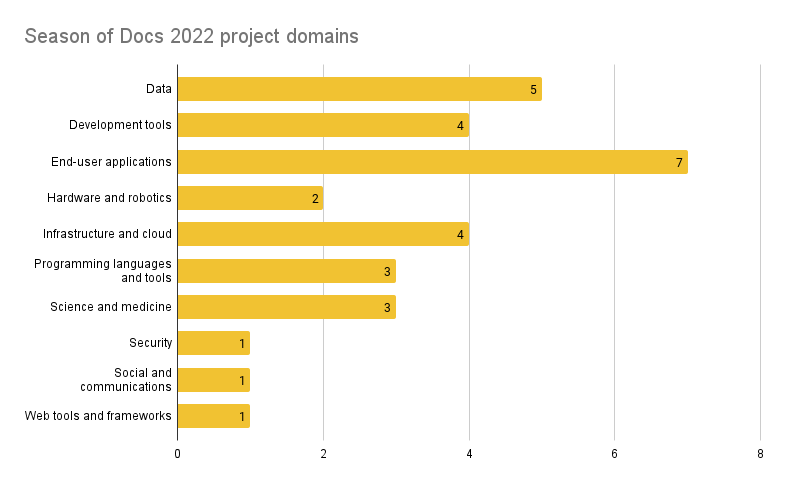Click the 8 tick on the horizontal axis
785x485 pixels.
(x=760, y=453)
